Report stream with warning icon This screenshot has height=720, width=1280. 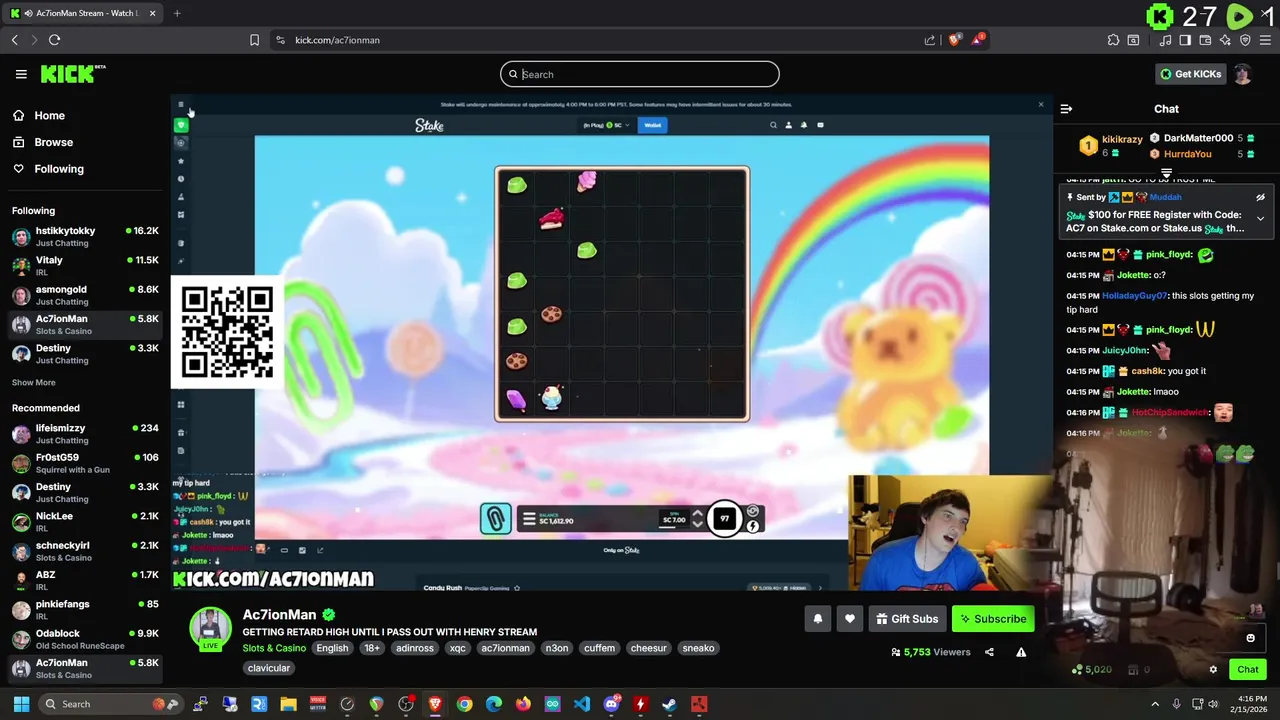point(1021,652)
